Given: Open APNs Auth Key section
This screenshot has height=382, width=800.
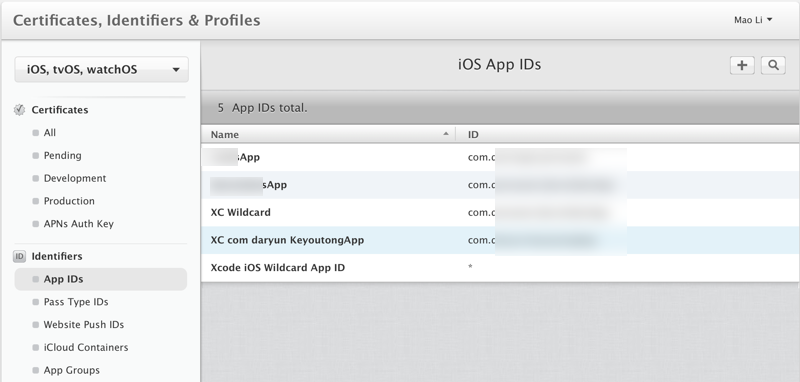Looking at the screenshot, I should 79,223.
